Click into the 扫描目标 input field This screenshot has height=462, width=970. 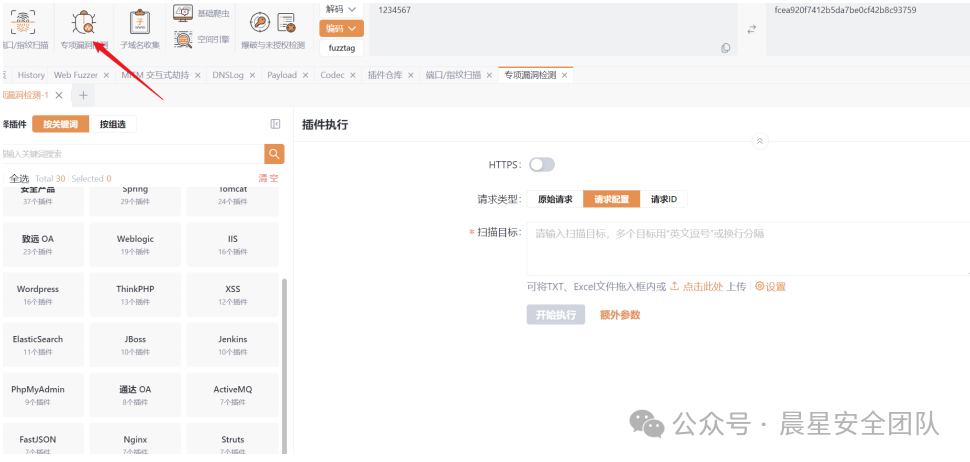tap(748, 248)
